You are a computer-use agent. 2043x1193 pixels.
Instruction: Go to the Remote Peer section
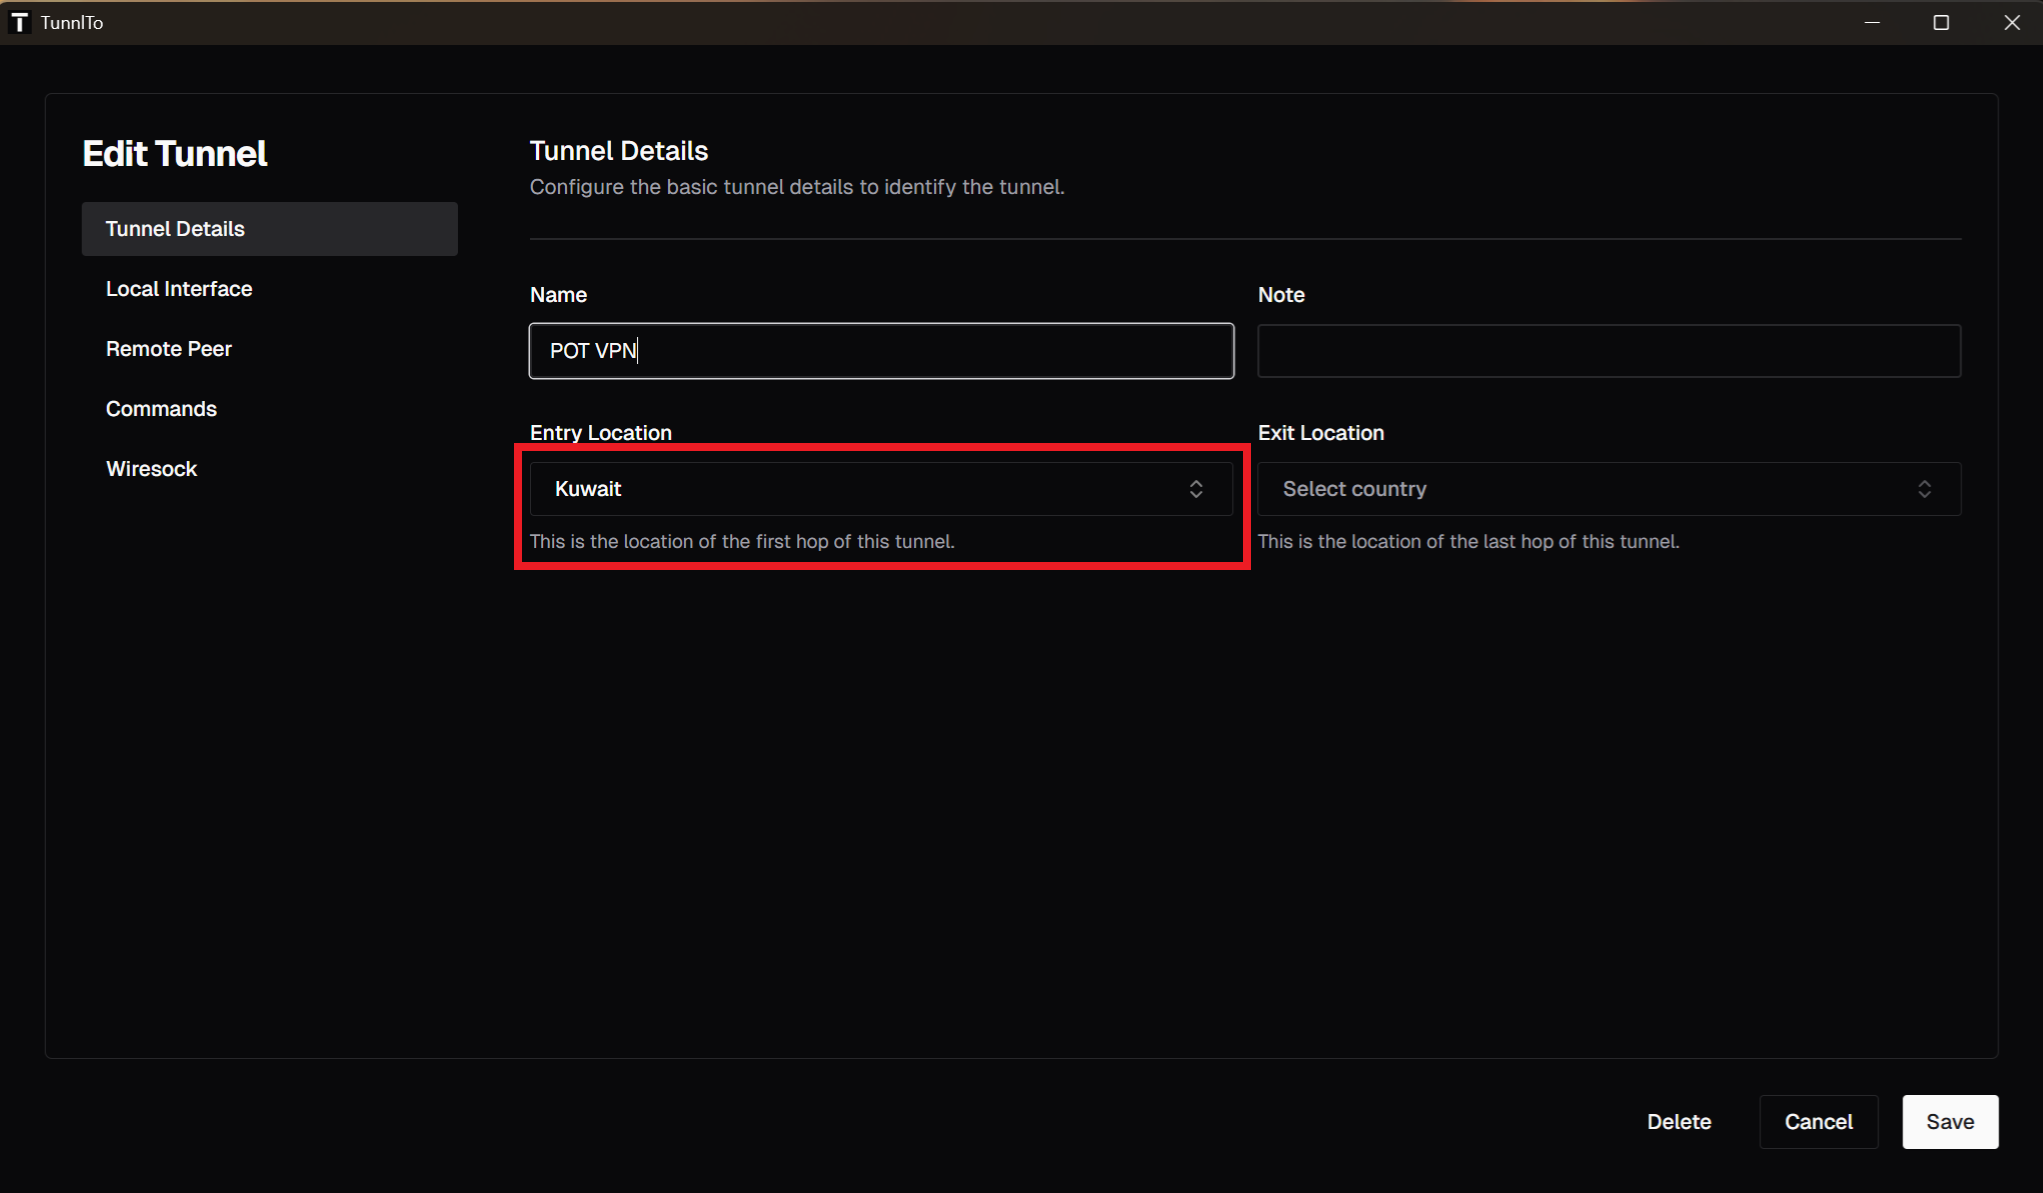tap(169, 349)
